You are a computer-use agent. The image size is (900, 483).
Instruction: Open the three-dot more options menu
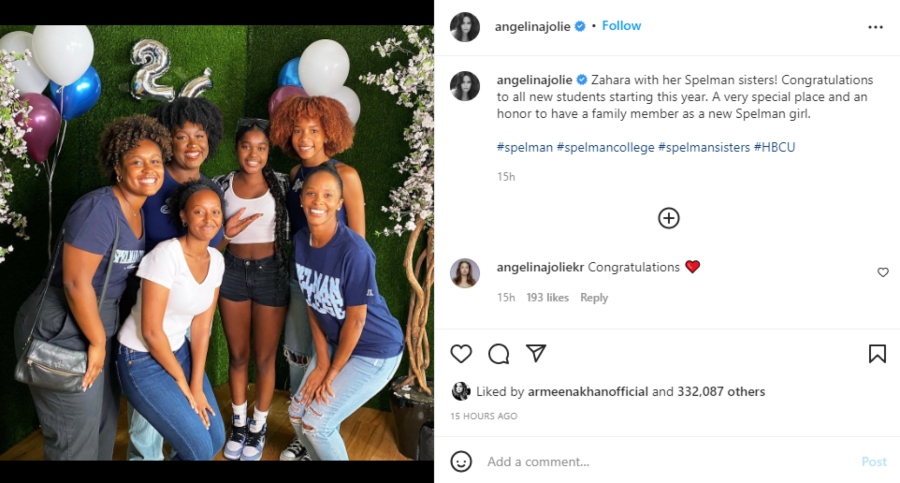pos(876,27)
